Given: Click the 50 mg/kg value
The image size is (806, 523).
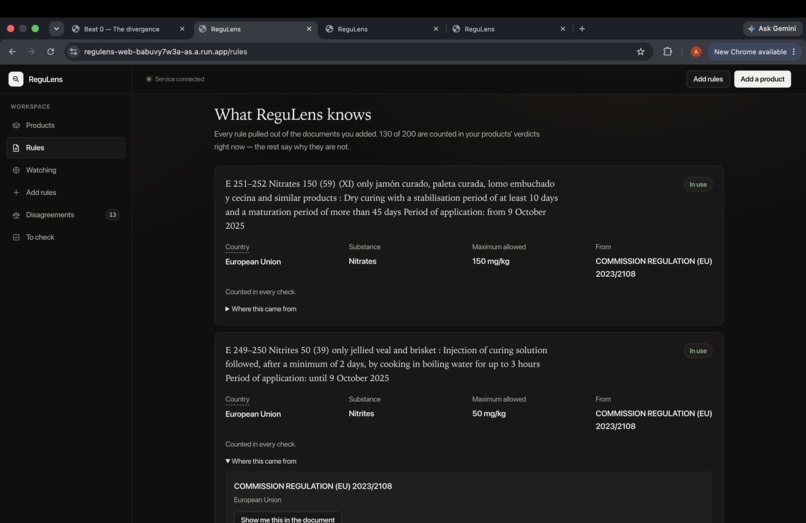Looking at the screenshot, I should (488, 413).
